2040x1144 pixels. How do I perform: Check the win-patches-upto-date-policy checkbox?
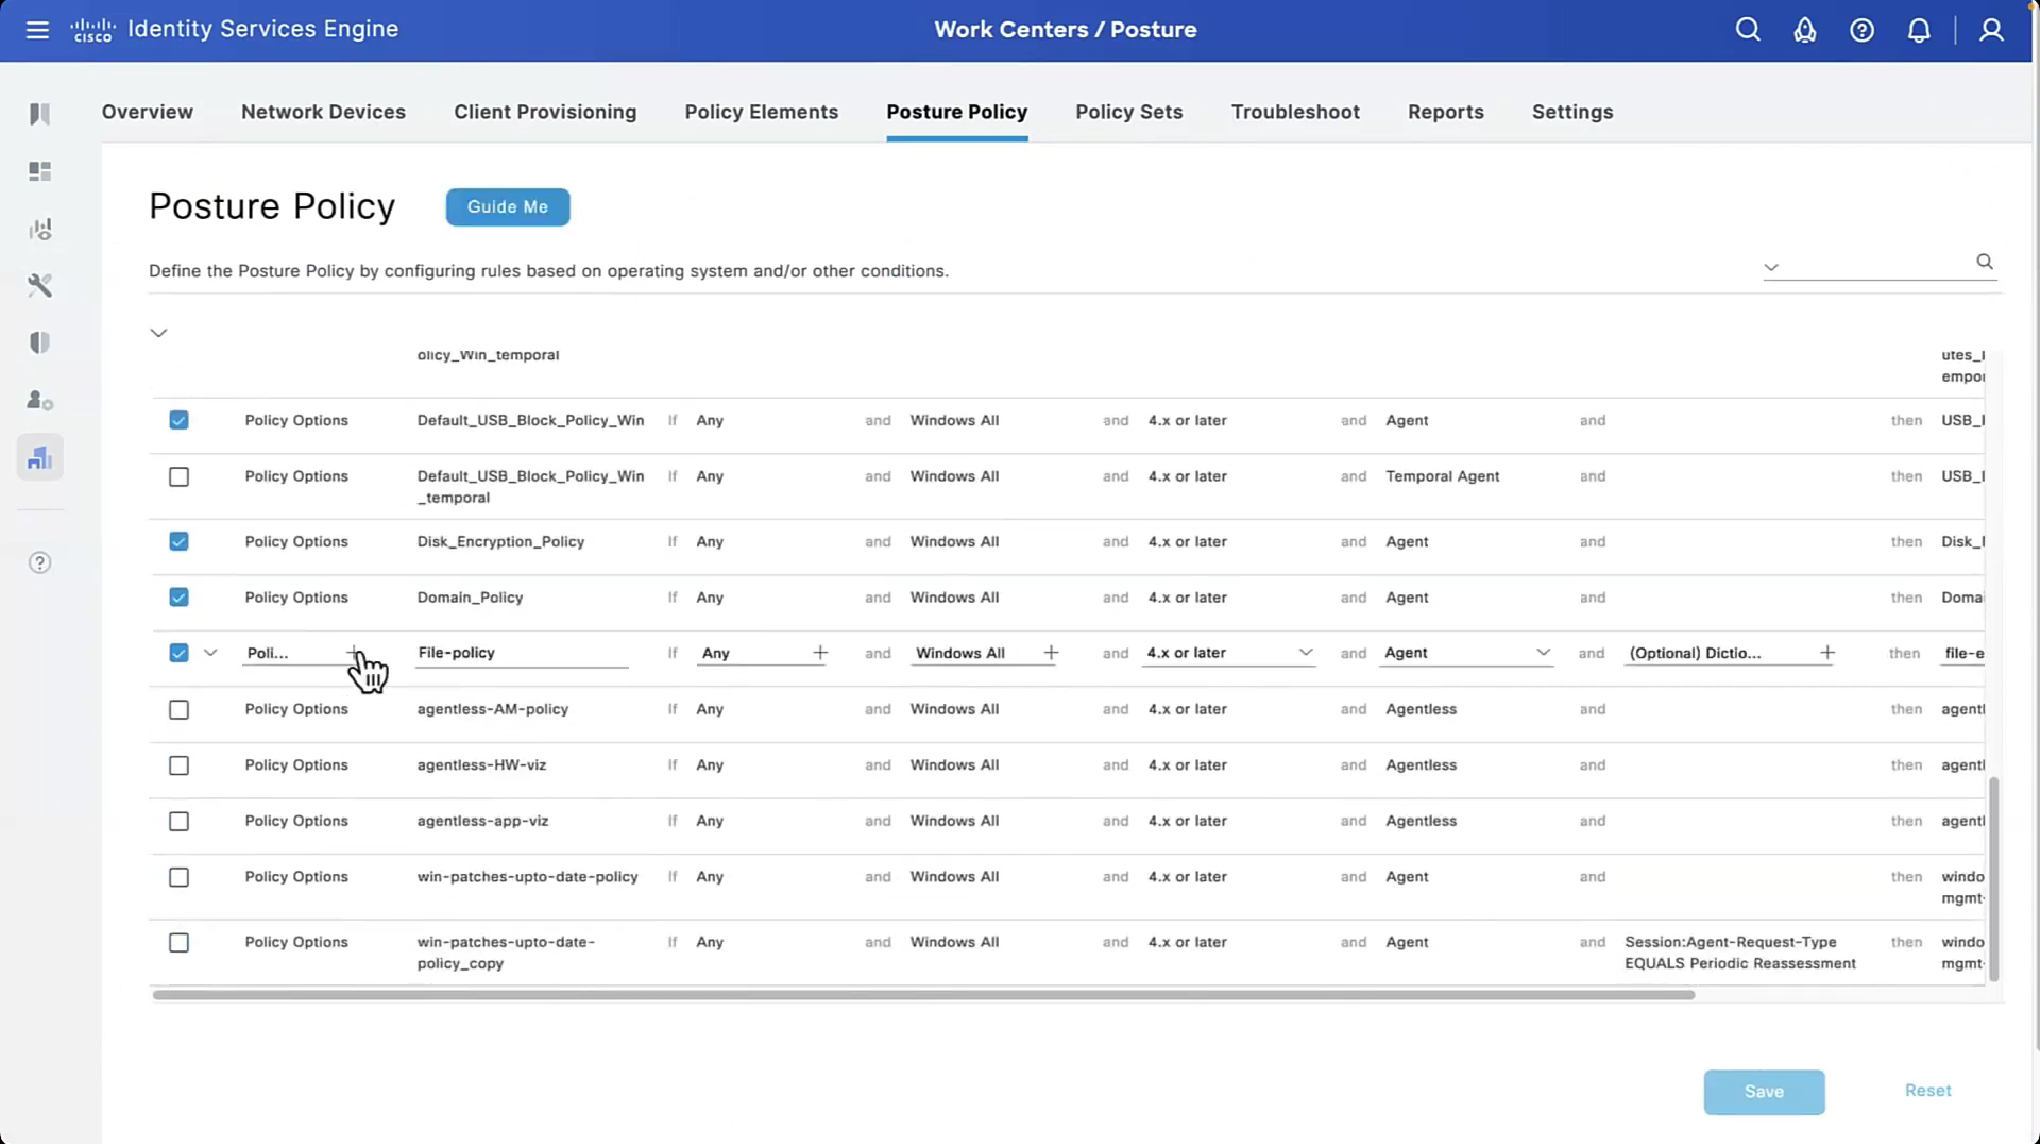coord(179,878)
